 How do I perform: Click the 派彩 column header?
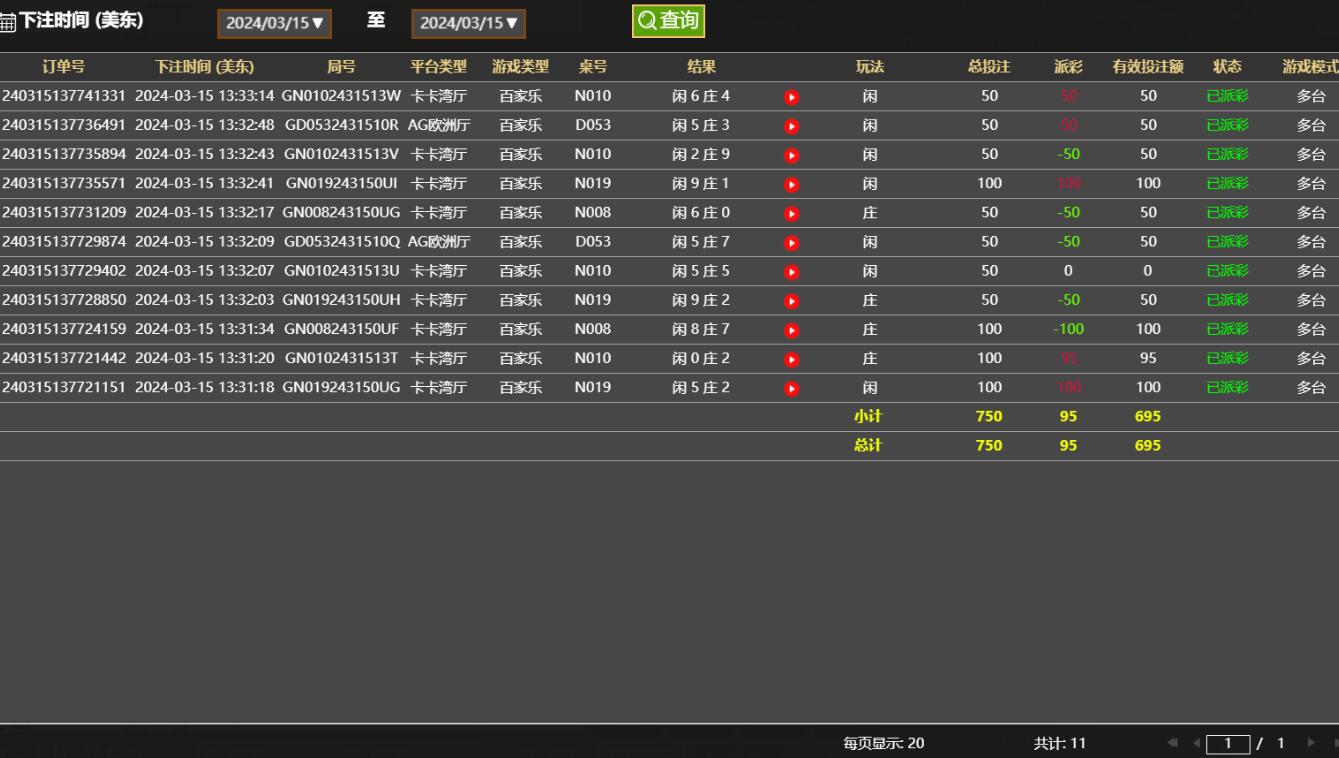click(1068, 67)
